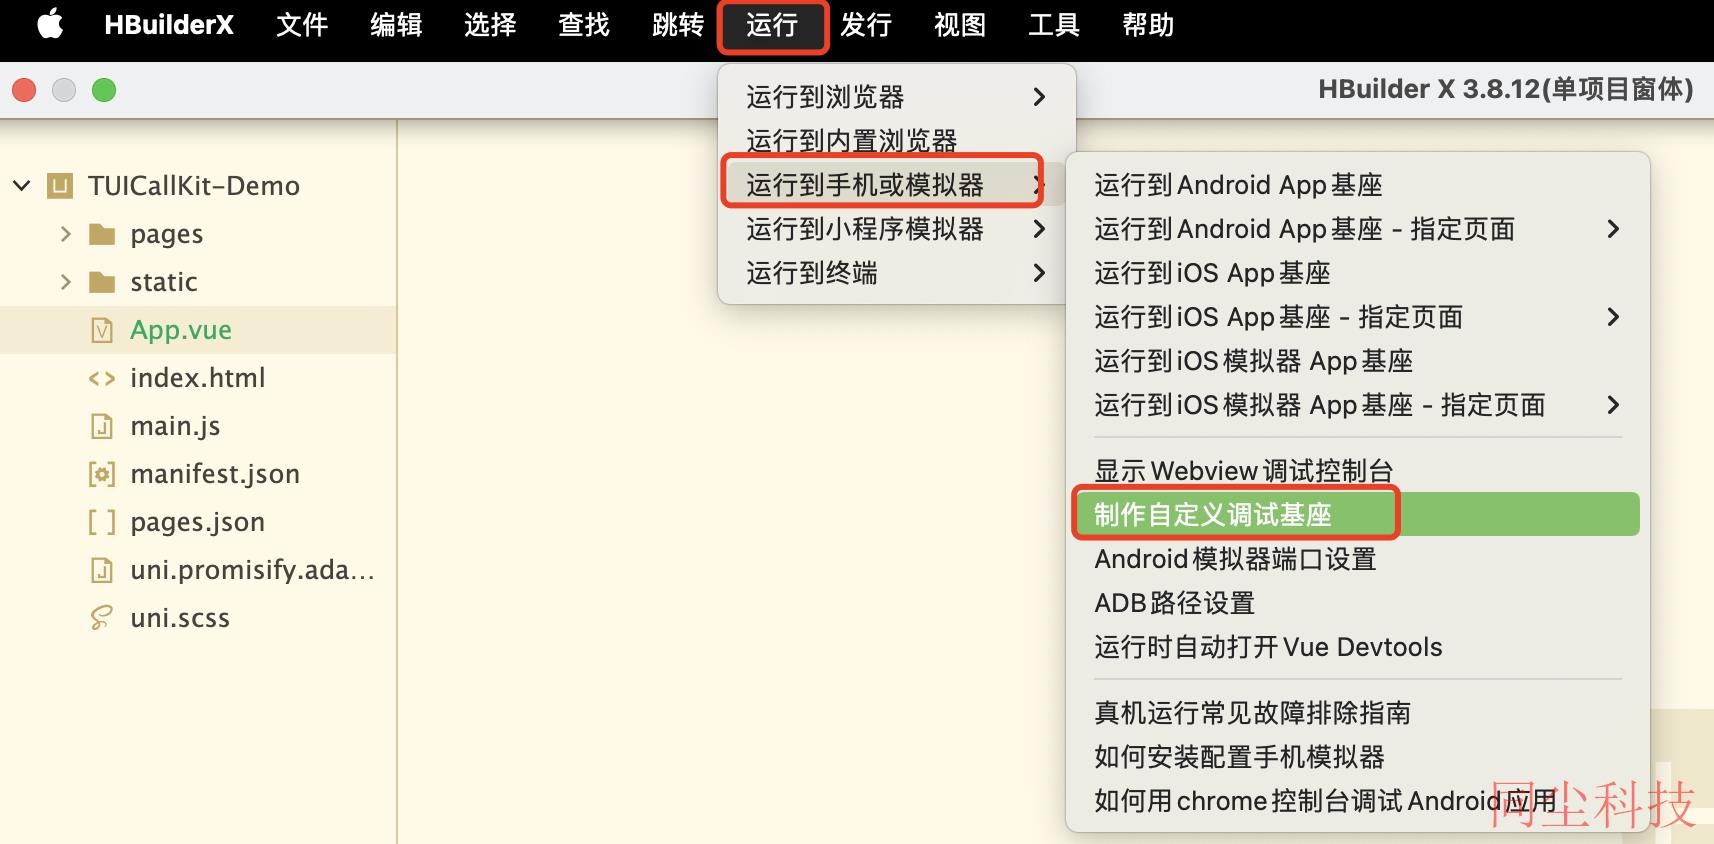The height and width of the screenshot is (844, 1714).
Task: Open the 工具 menu
Action: click(1054, 25)
